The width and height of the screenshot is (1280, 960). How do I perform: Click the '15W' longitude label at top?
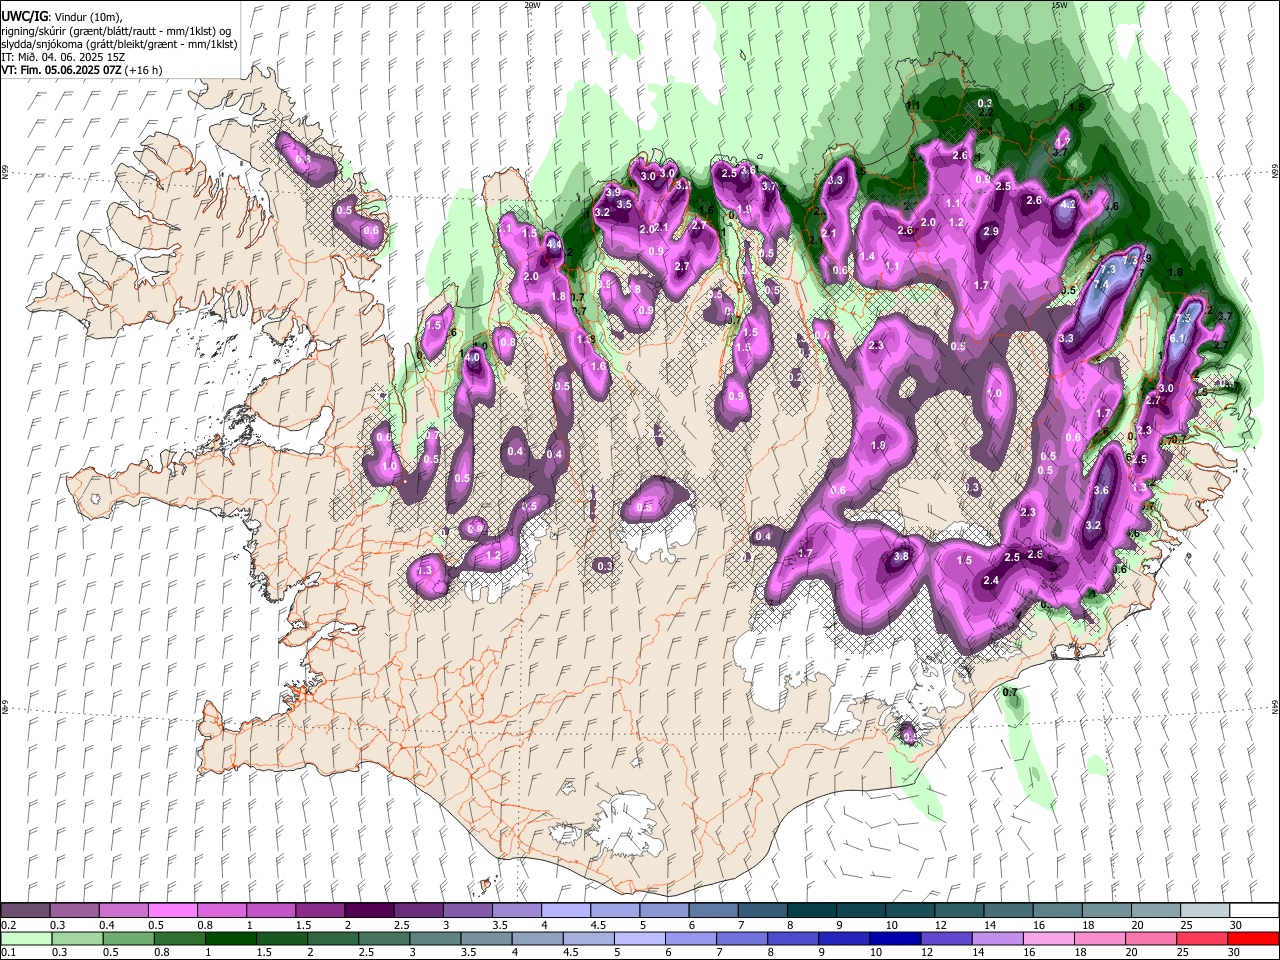click(1059, 5)
